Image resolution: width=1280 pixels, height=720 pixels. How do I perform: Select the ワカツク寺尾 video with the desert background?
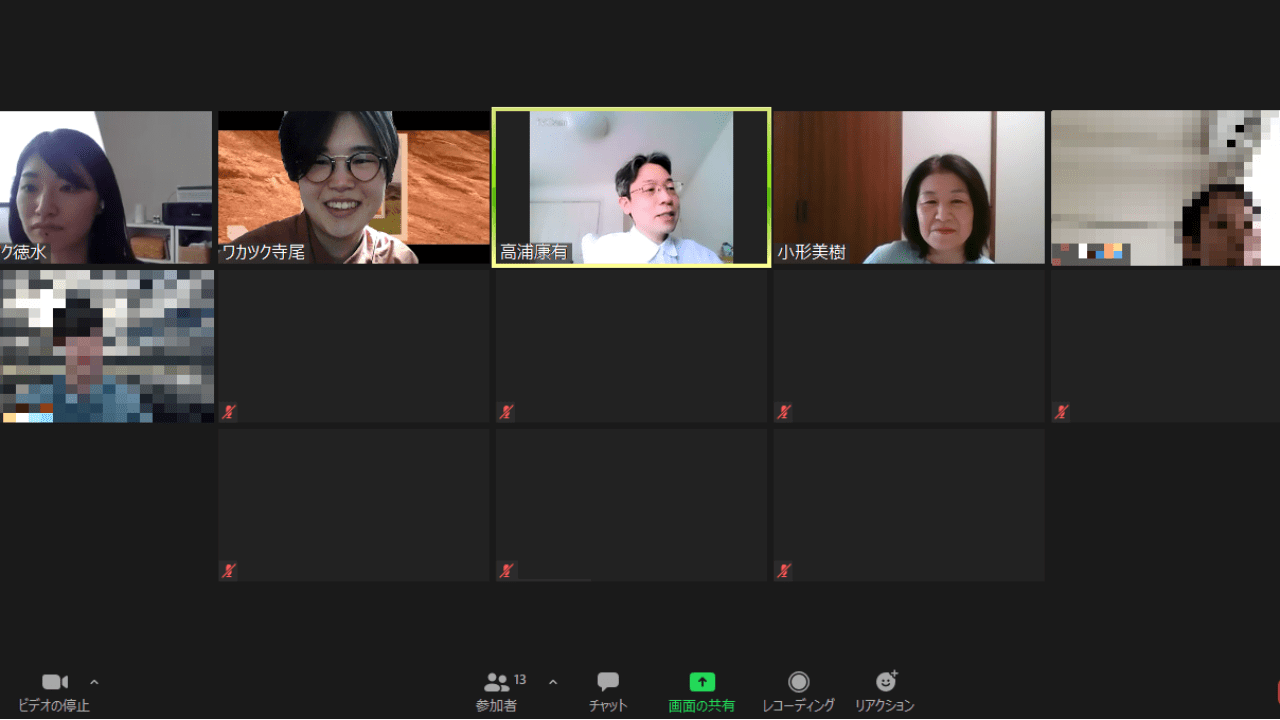[x=354, y=187]
